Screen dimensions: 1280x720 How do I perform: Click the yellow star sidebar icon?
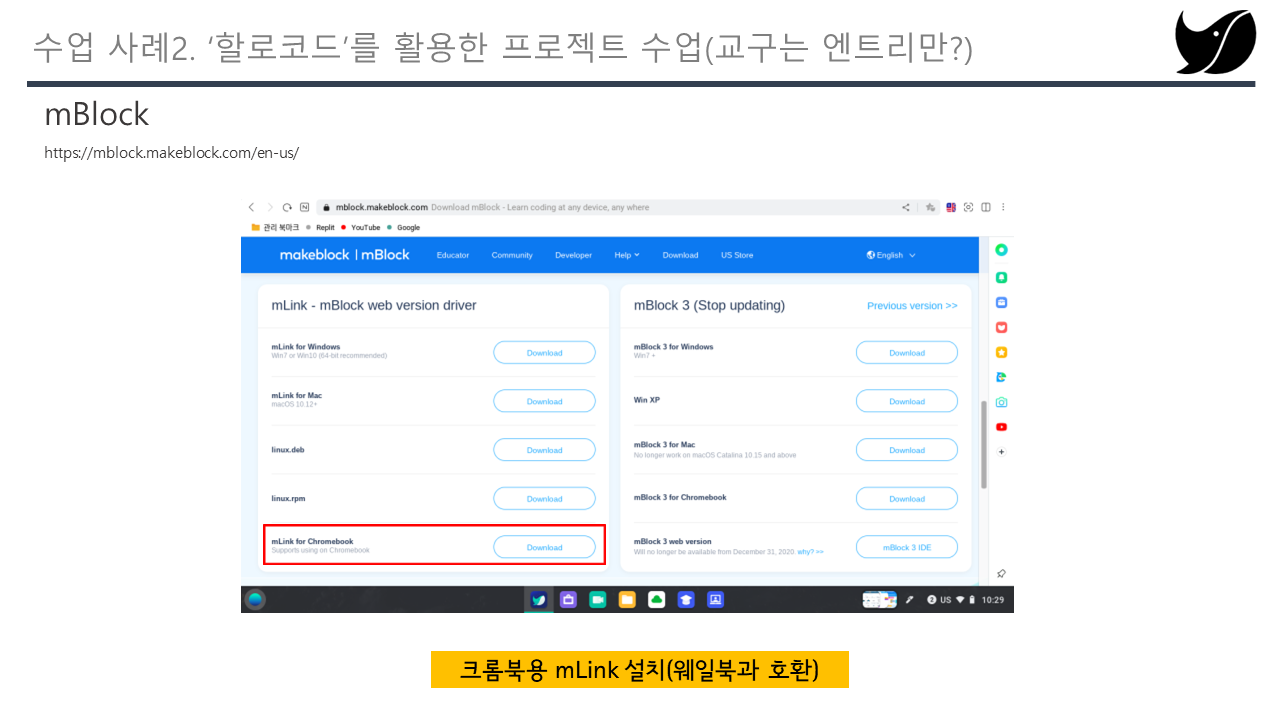(x=1001, y=352)
